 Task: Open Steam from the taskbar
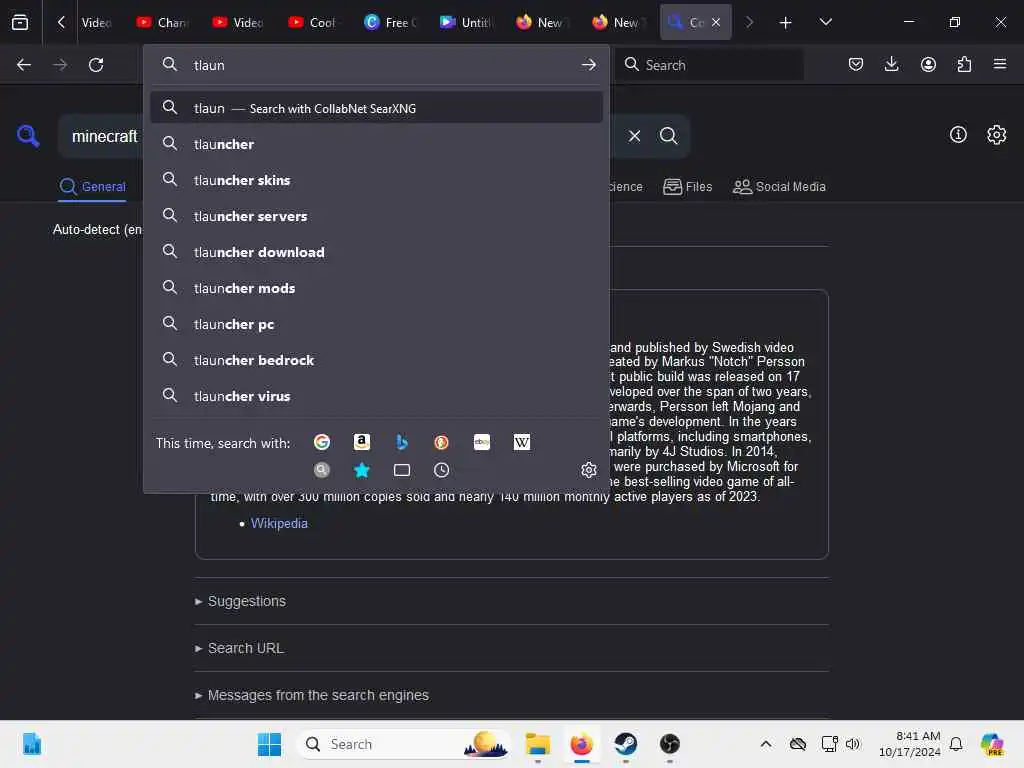[x=625, y=744]
